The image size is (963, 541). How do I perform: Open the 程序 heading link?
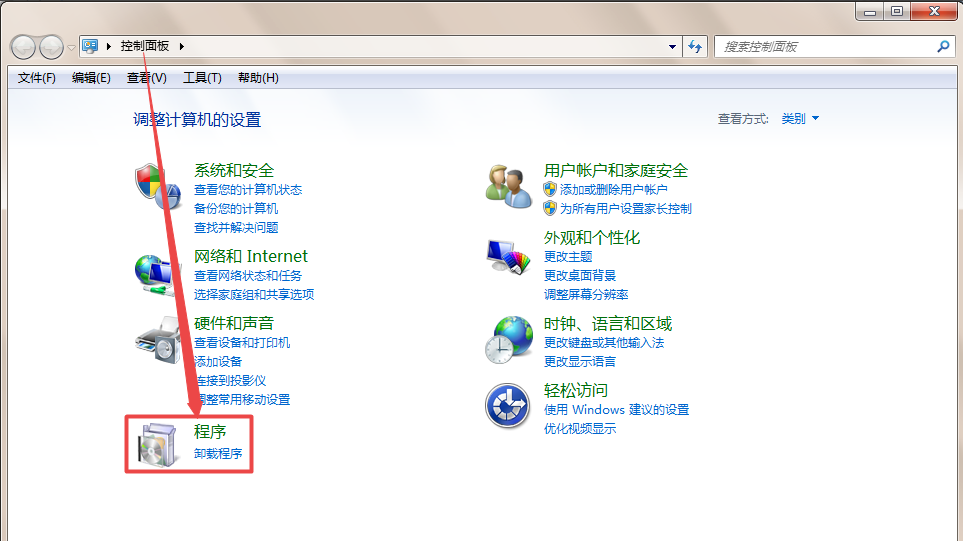[210, 432]
